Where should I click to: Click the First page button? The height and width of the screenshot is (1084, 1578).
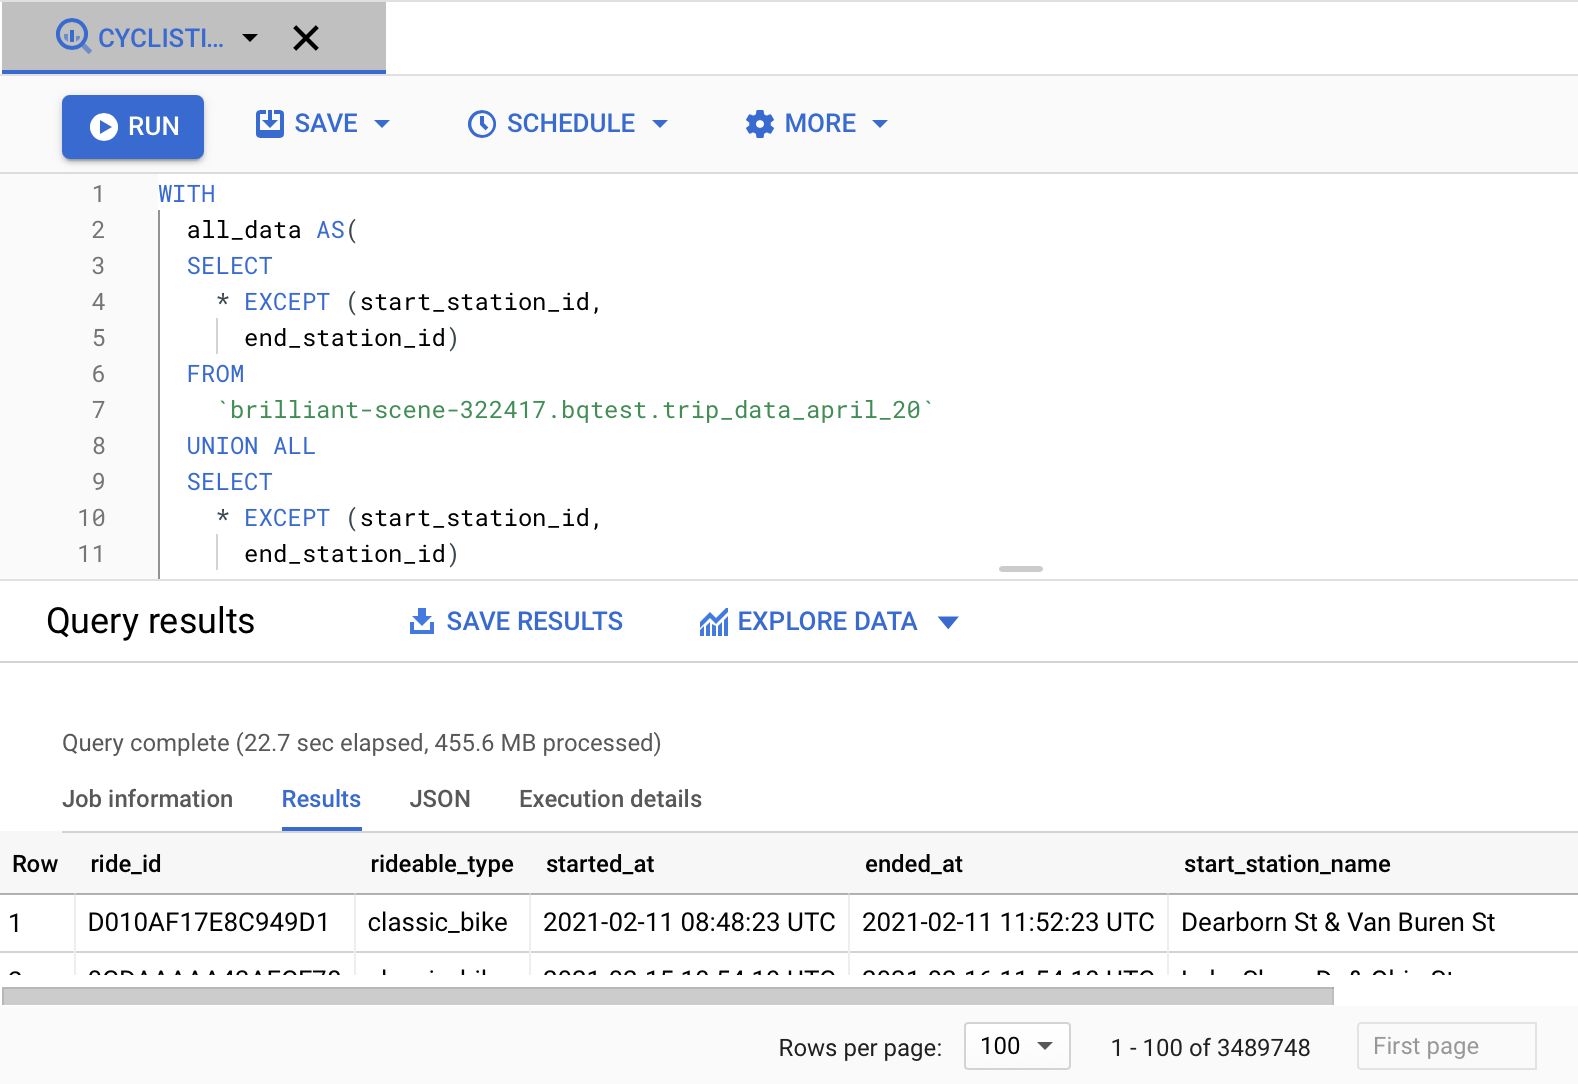pos(1446,1046)
